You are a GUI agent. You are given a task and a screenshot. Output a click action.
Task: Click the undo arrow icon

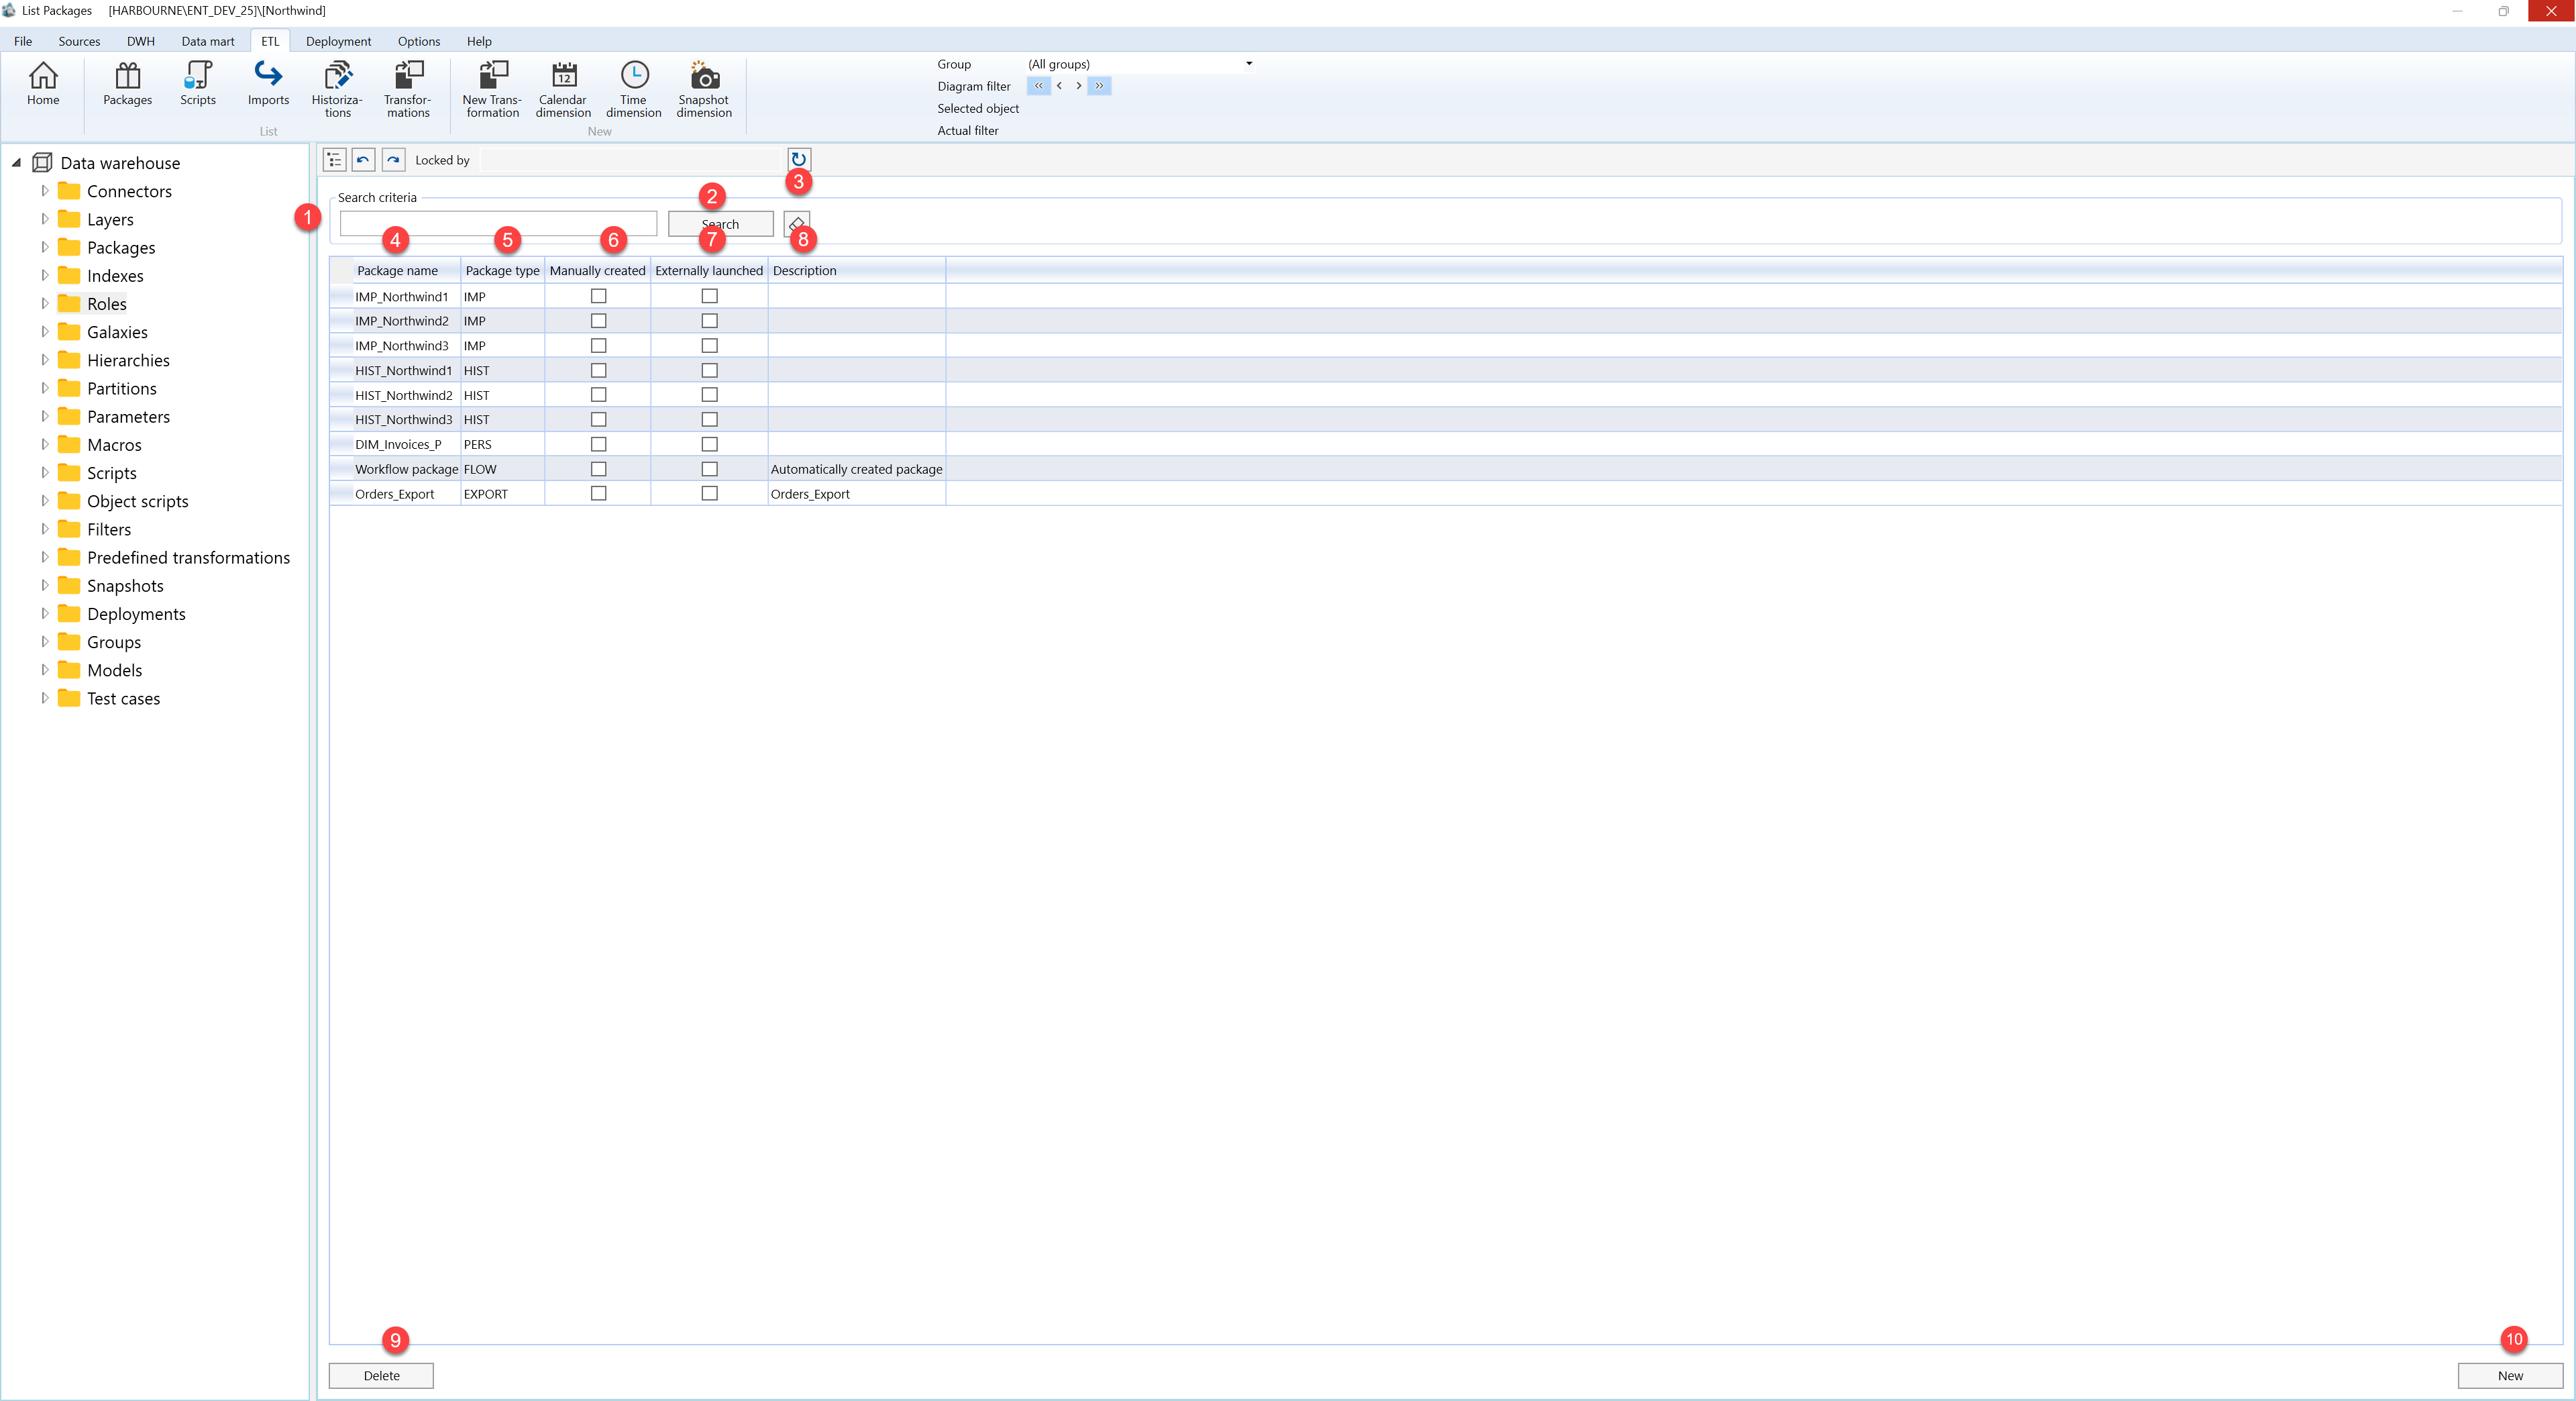(364, 160)
